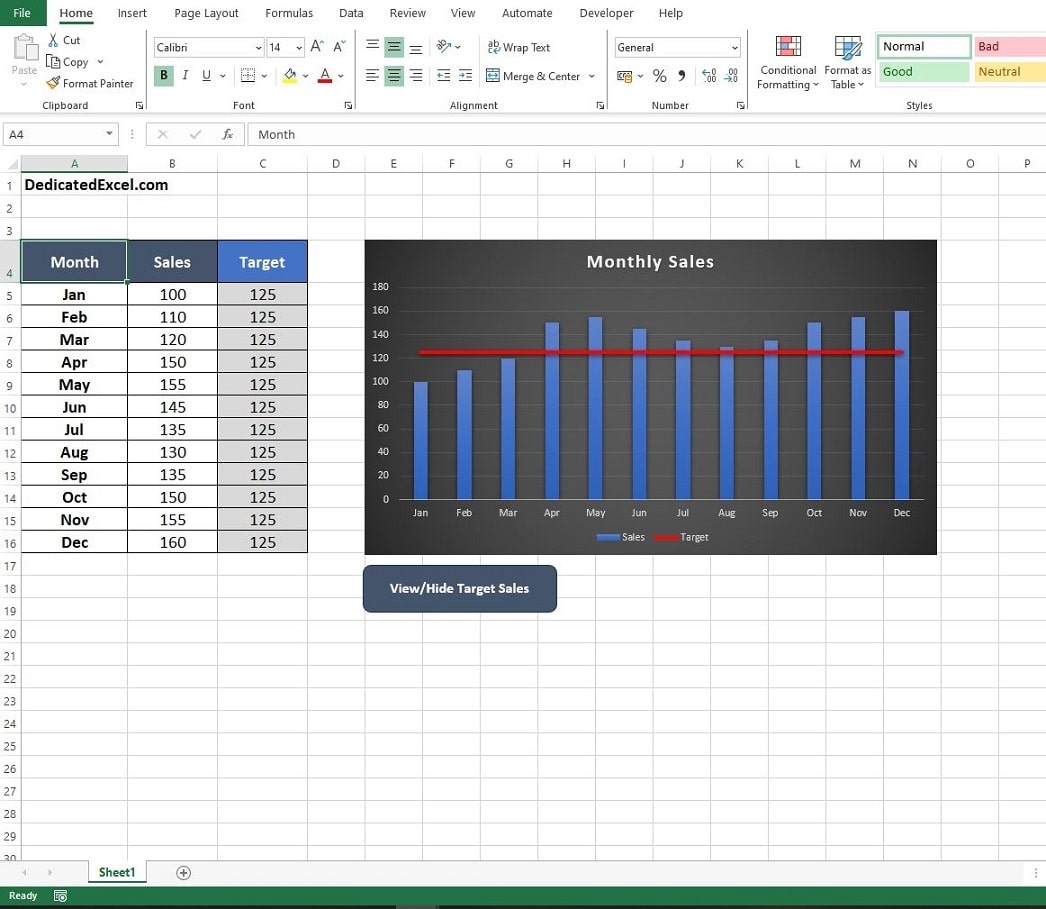Open the Calibri font name dropdown
The width and height of the screenshot is (1046, 909).
click(x=258, y=47)
